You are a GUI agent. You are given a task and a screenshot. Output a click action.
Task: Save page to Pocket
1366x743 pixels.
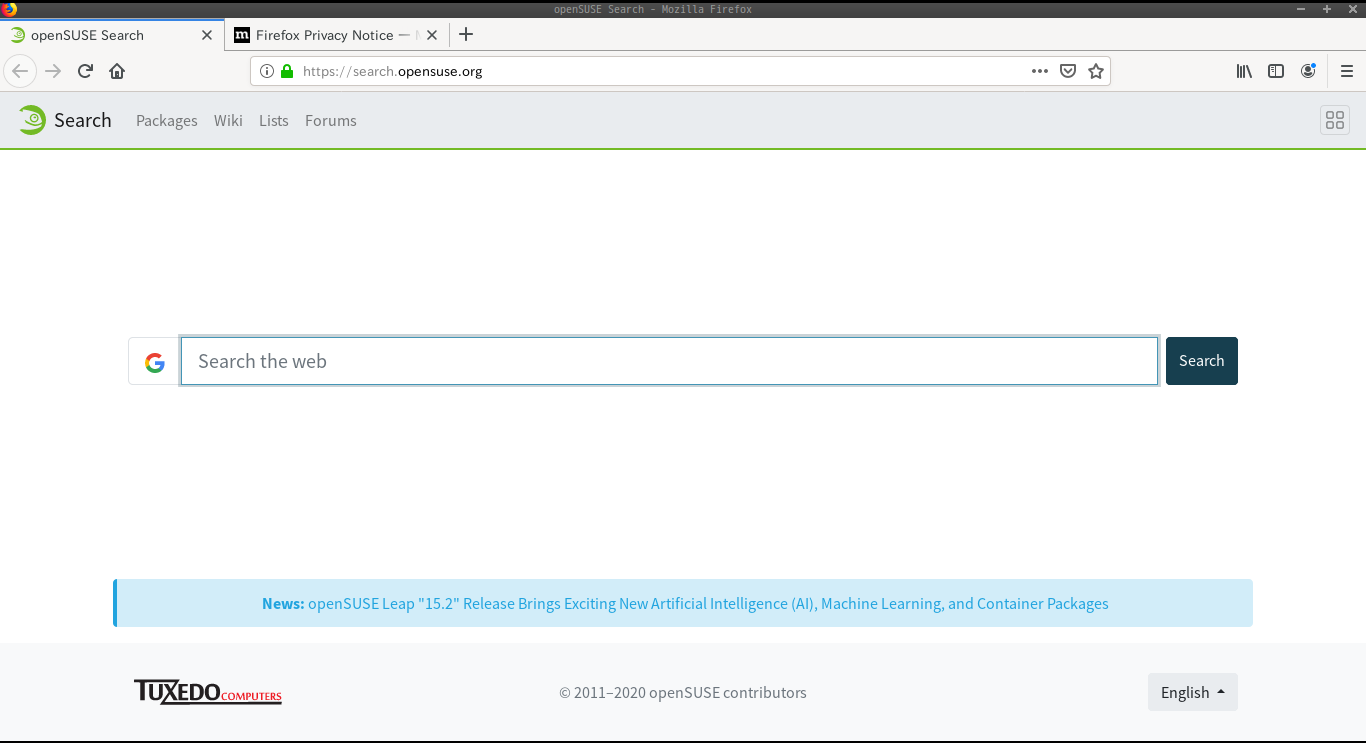(1068, 71)
